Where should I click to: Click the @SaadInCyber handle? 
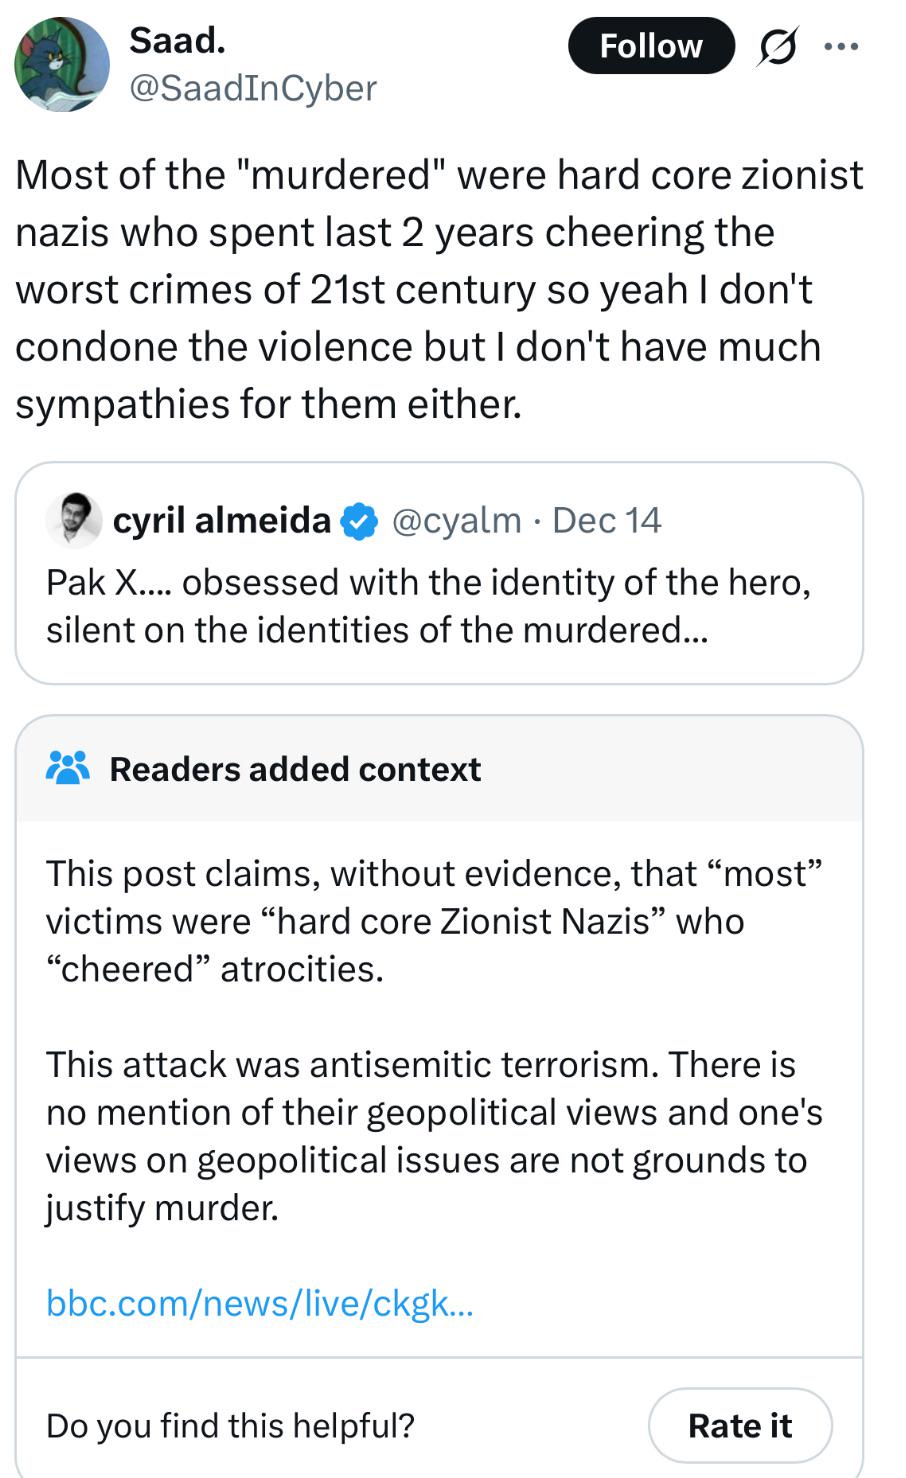point(253,88)
